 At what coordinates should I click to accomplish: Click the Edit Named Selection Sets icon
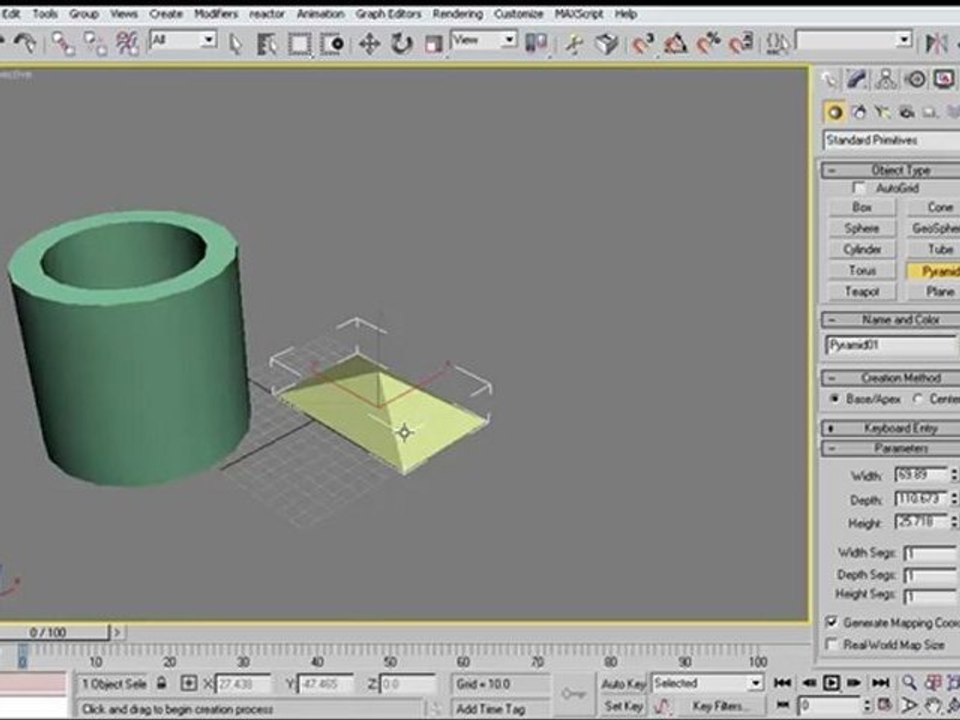pyautogui.click(x=778, y=43)
